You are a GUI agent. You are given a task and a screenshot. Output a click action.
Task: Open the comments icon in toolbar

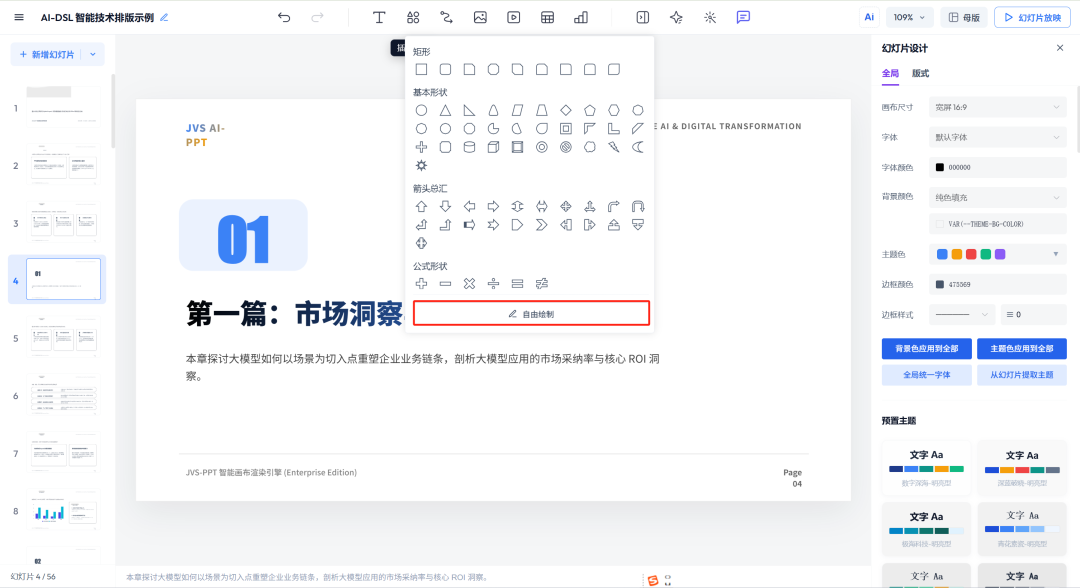point(743,17)
